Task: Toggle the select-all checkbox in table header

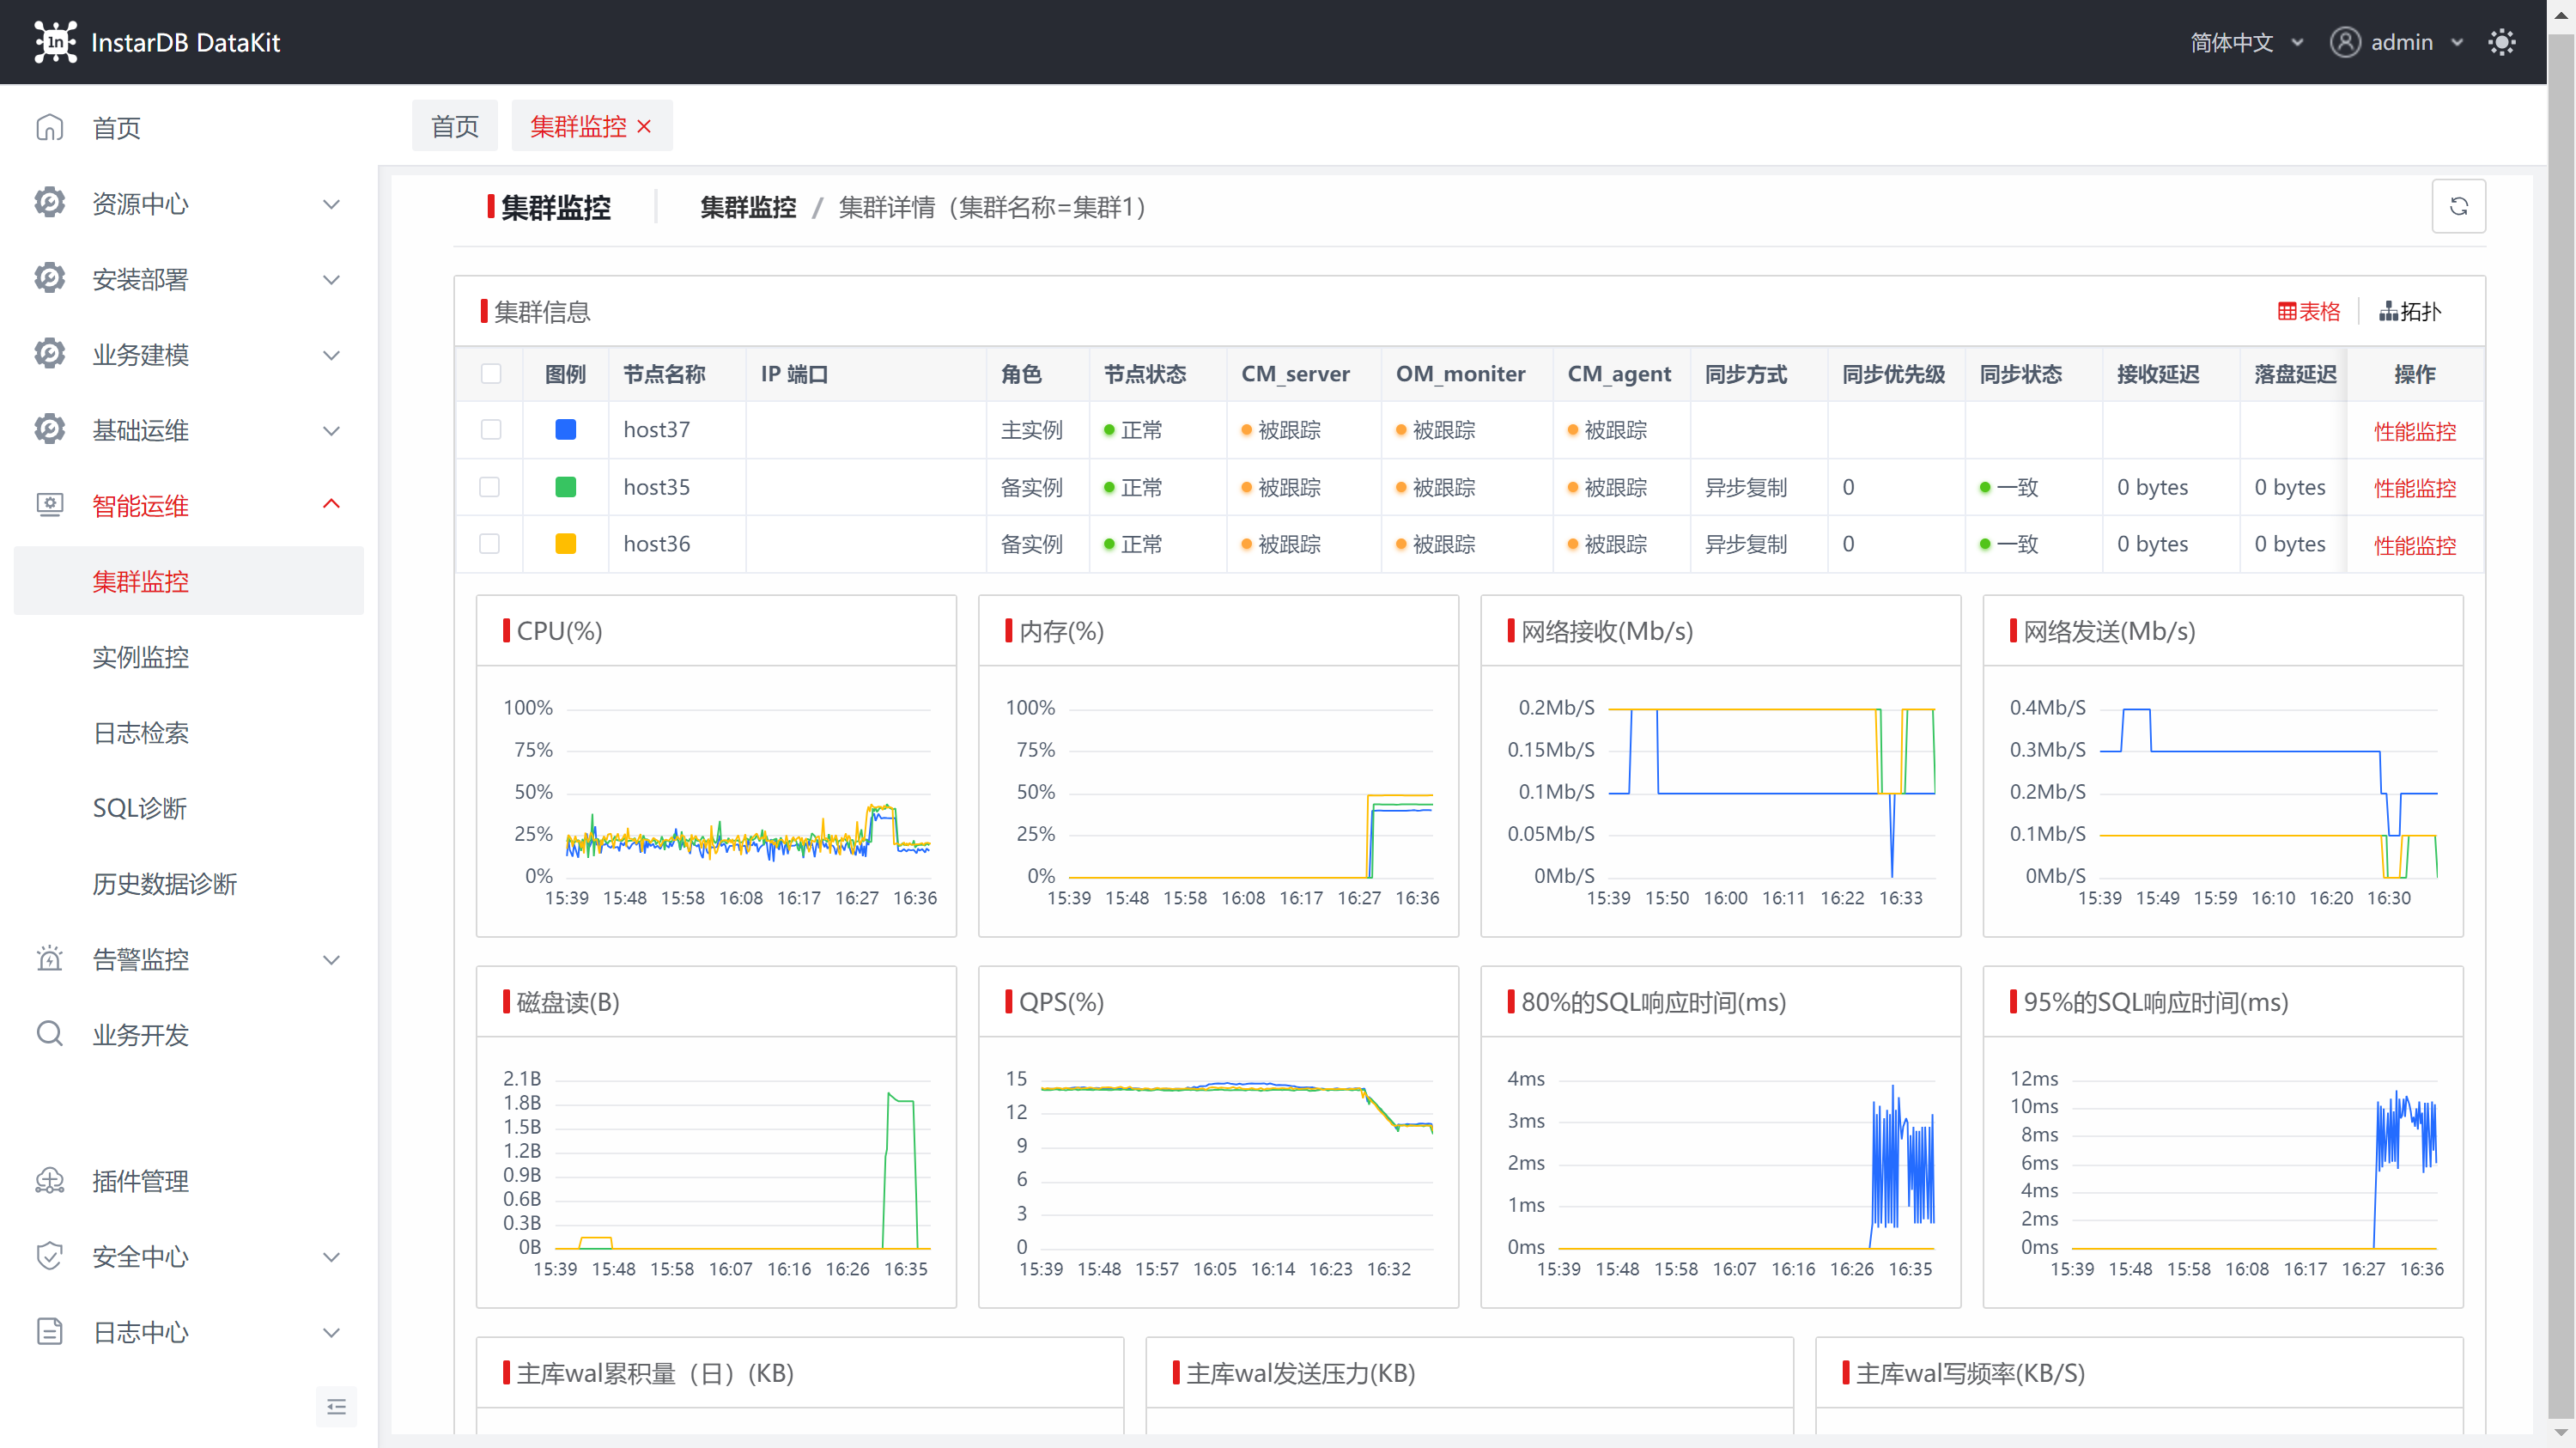Action: tap(491, 374)
